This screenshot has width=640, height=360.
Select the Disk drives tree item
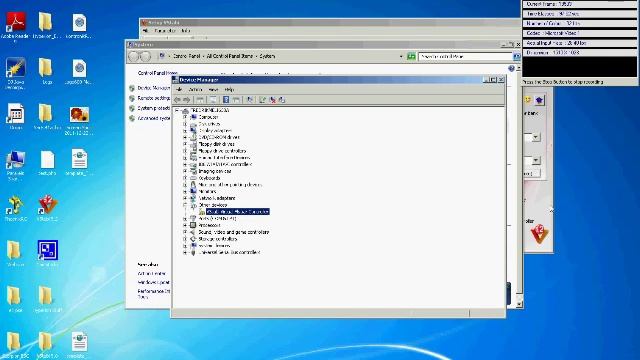coord(209,124)
